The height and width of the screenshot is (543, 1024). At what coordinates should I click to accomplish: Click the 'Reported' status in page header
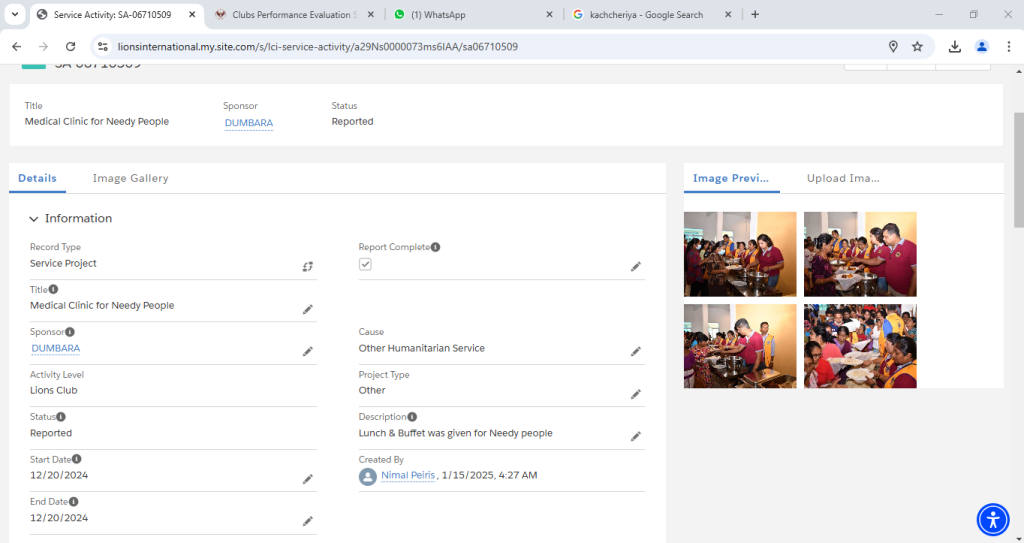tap(353, 122)
